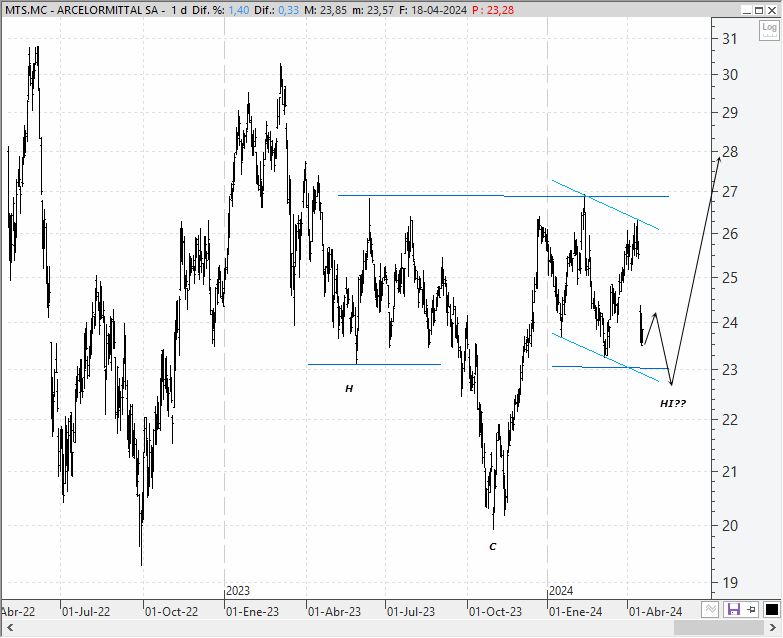Click the scrollbar left arrow
The width and height of the screenshot is (783, 638).
tap(9, 628)
